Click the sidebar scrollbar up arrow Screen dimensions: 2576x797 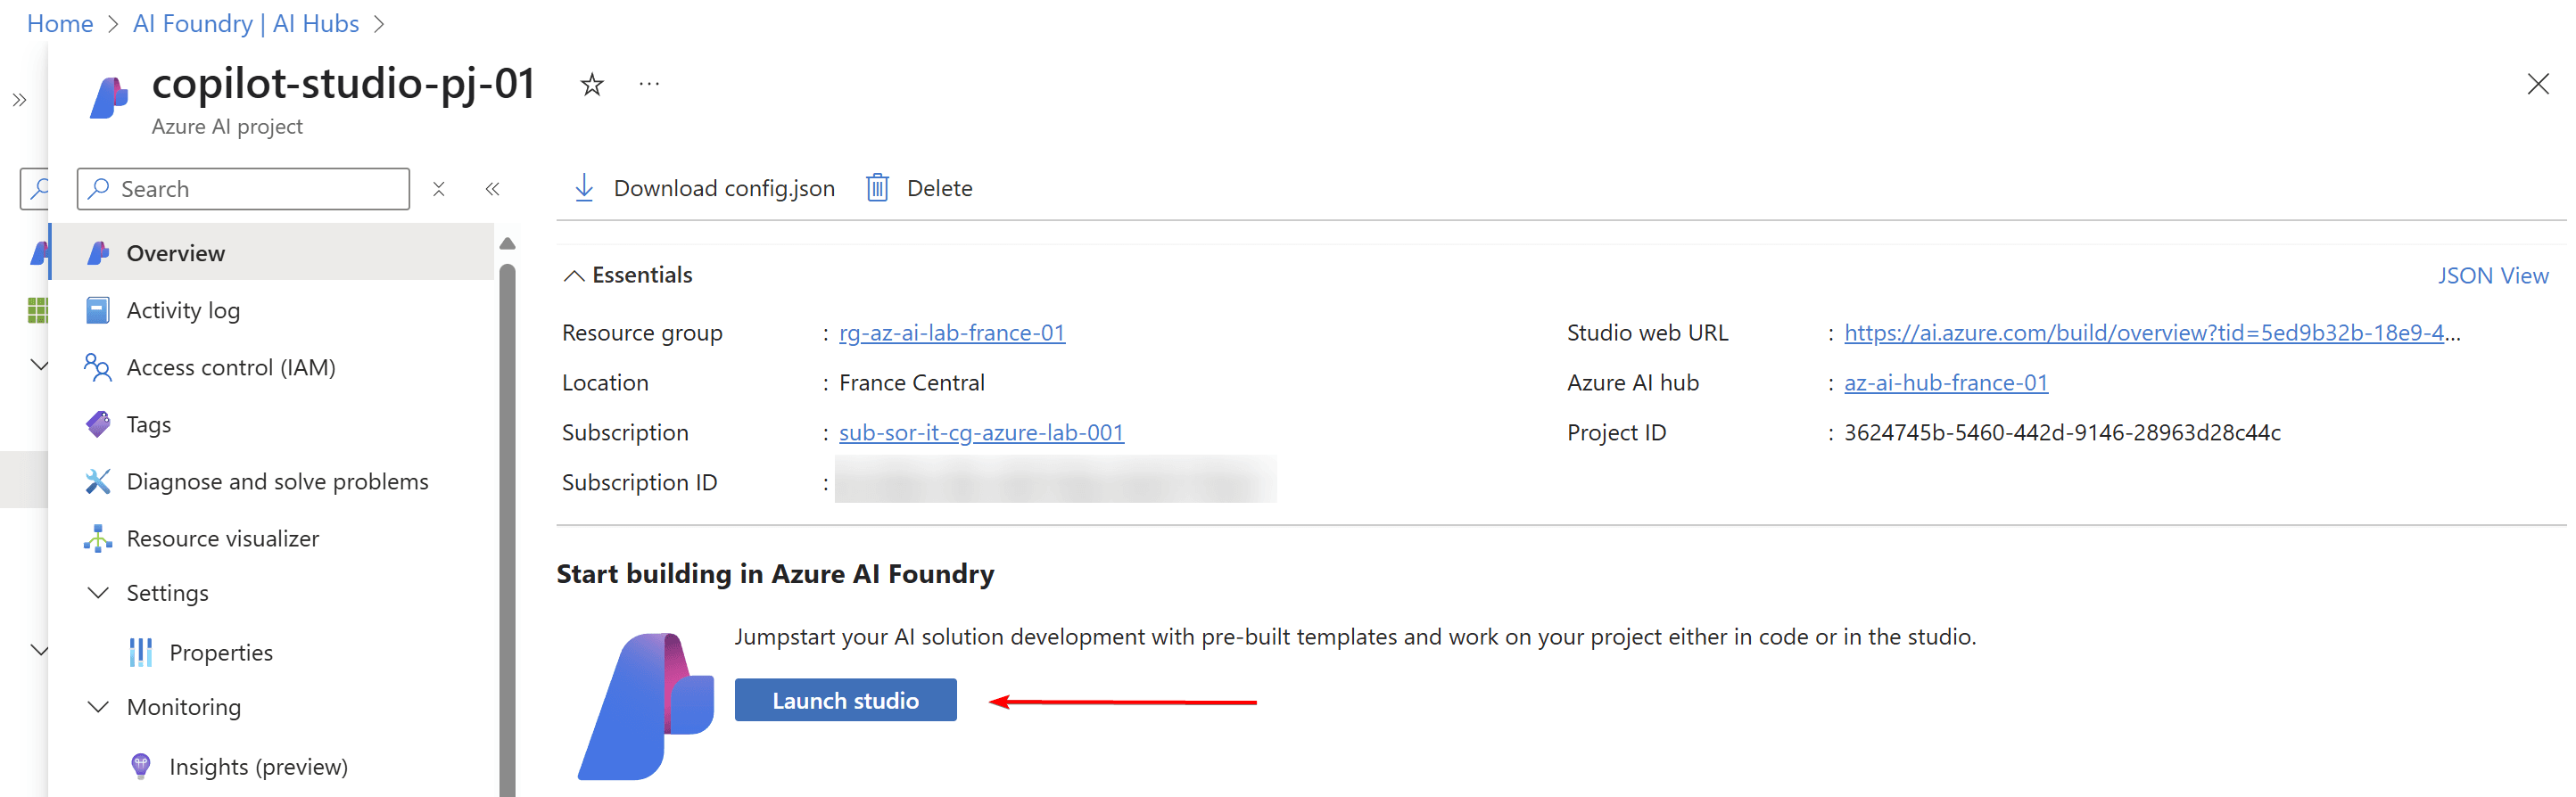pyautogui.click(x=507, y=243)
